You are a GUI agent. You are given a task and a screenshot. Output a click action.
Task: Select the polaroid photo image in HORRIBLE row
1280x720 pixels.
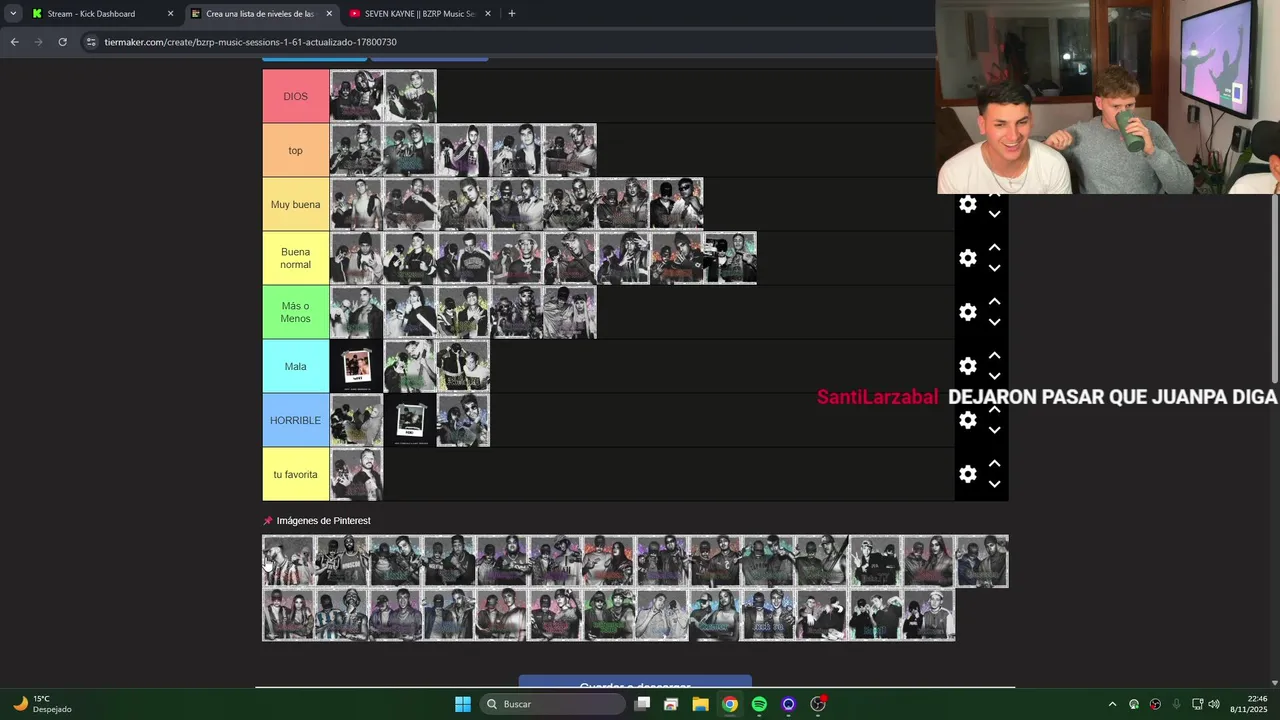coord(410,420)
